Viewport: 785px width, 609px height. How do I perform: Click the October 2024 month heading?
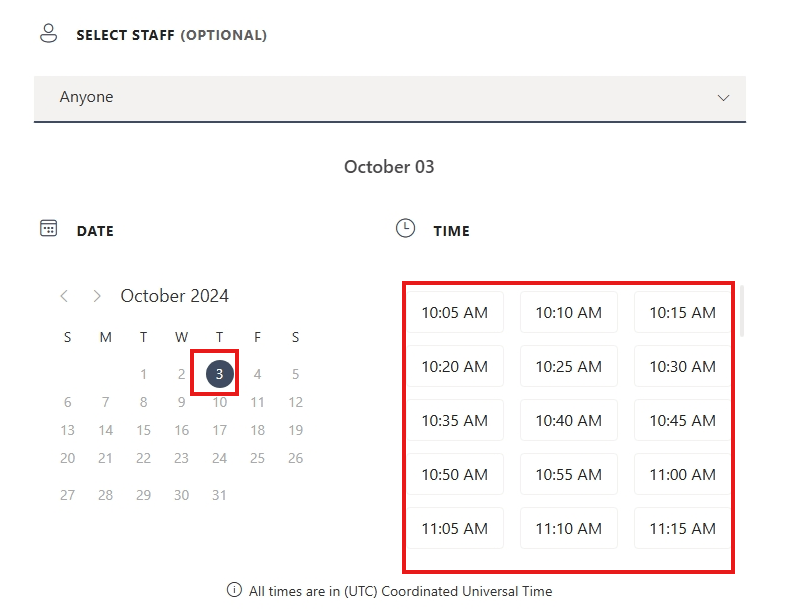click(174, 296)
